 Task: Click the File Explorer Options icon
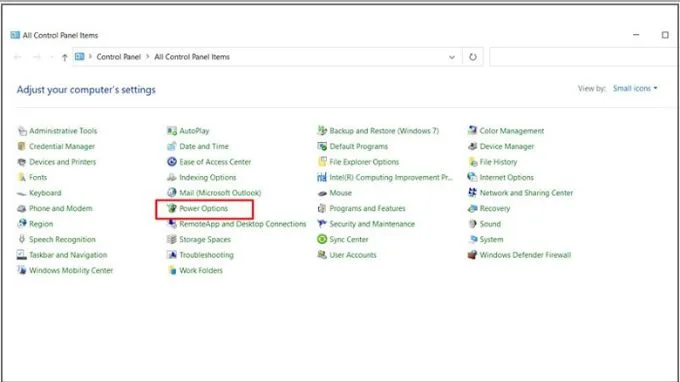(322, 162)
